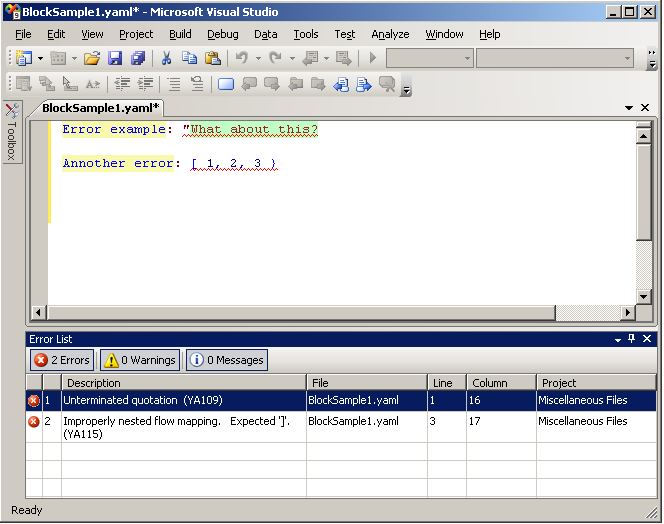Toggle a bookmark on the current line

click(x=226, y=84)
